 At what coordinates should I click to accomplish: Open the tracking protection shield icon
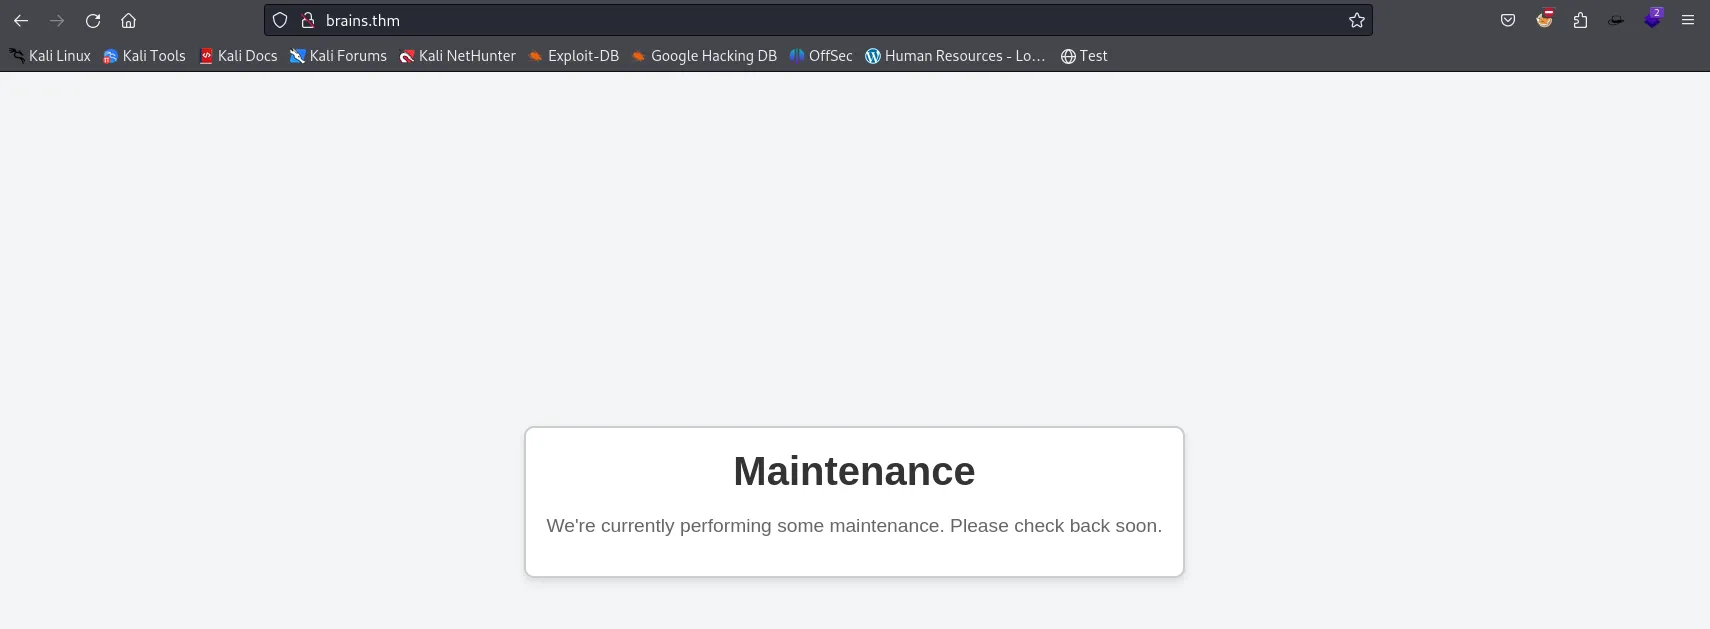[x=280, y=20]
